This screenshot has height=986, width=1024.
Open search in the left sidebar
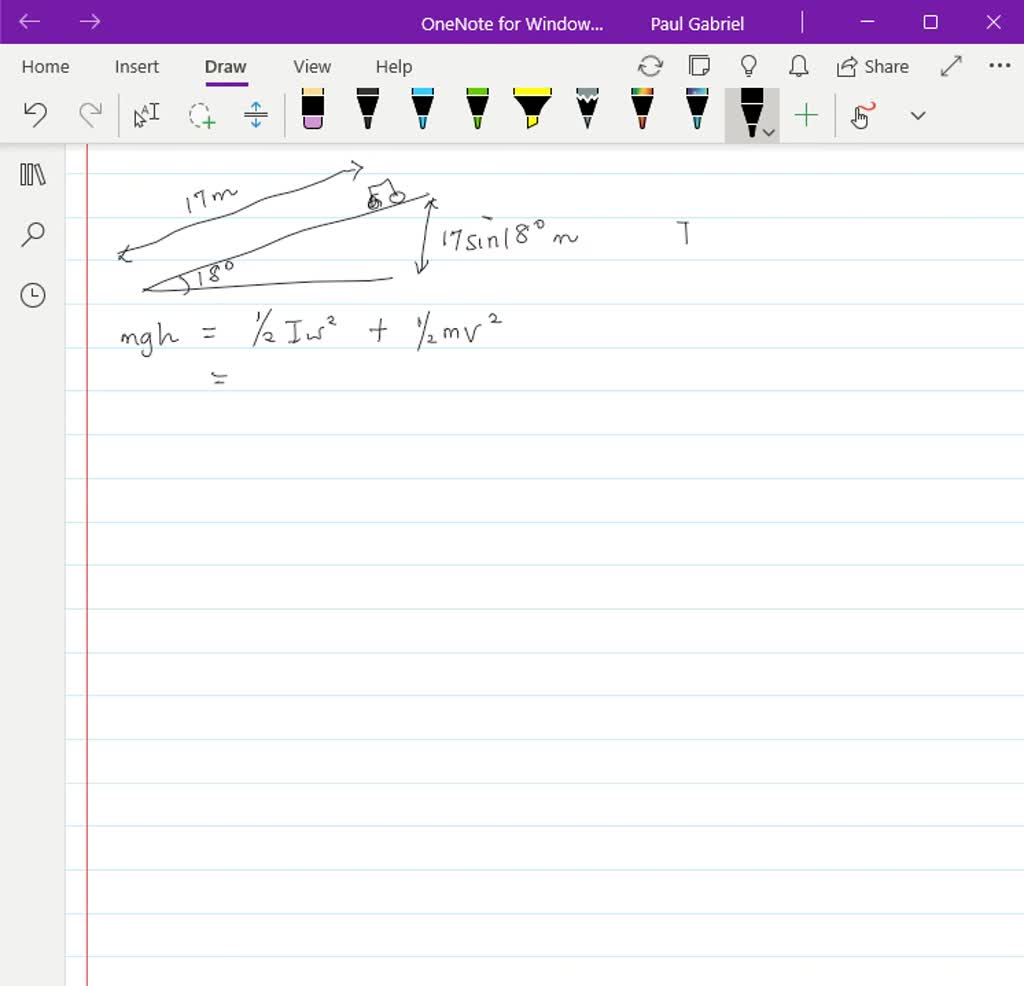click(x=33, y=235)
